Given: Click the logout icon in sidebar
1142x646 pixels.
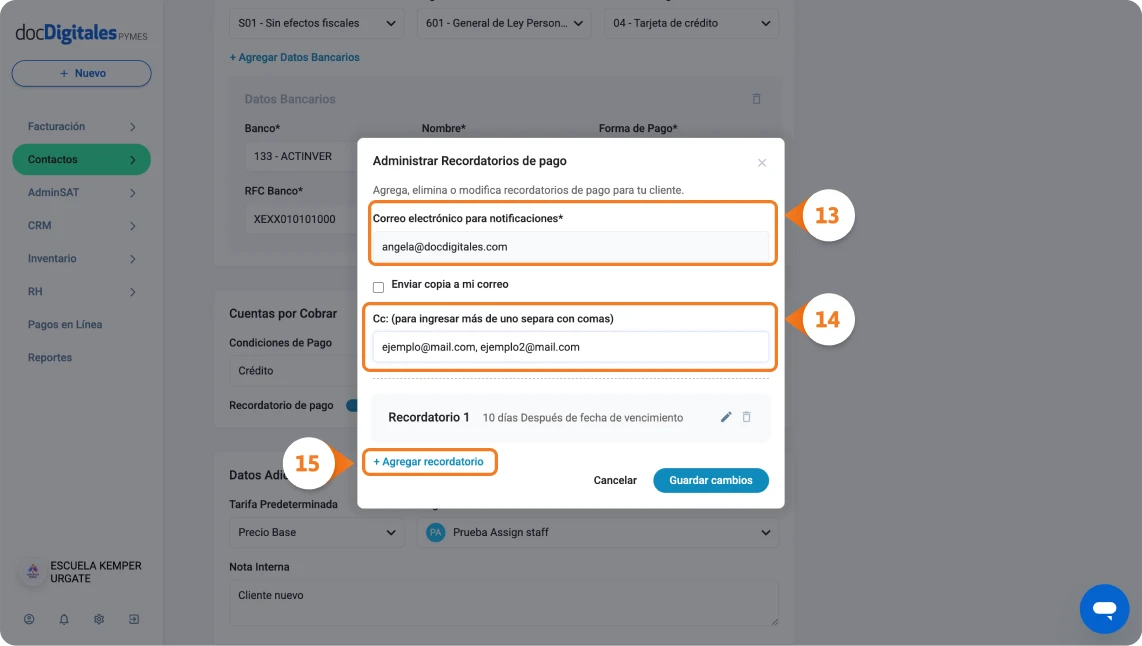Looking at the screenshot, I should click(x=134, y=619).
